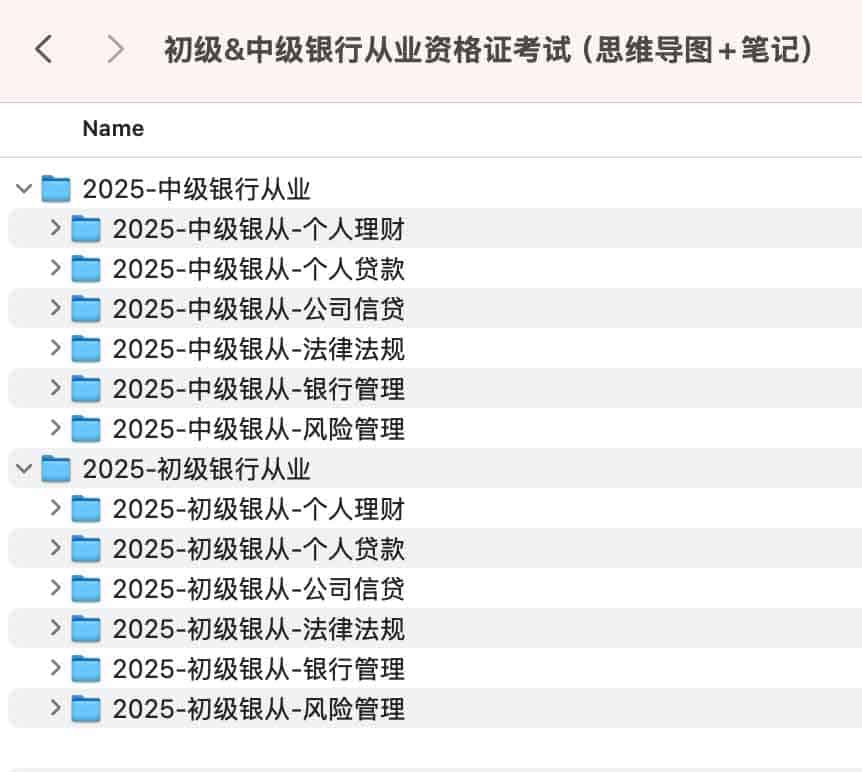862x772 pixels.
Task: Expand the 2025-中级银从-法律法规 folder
Action: coord(55,348)
